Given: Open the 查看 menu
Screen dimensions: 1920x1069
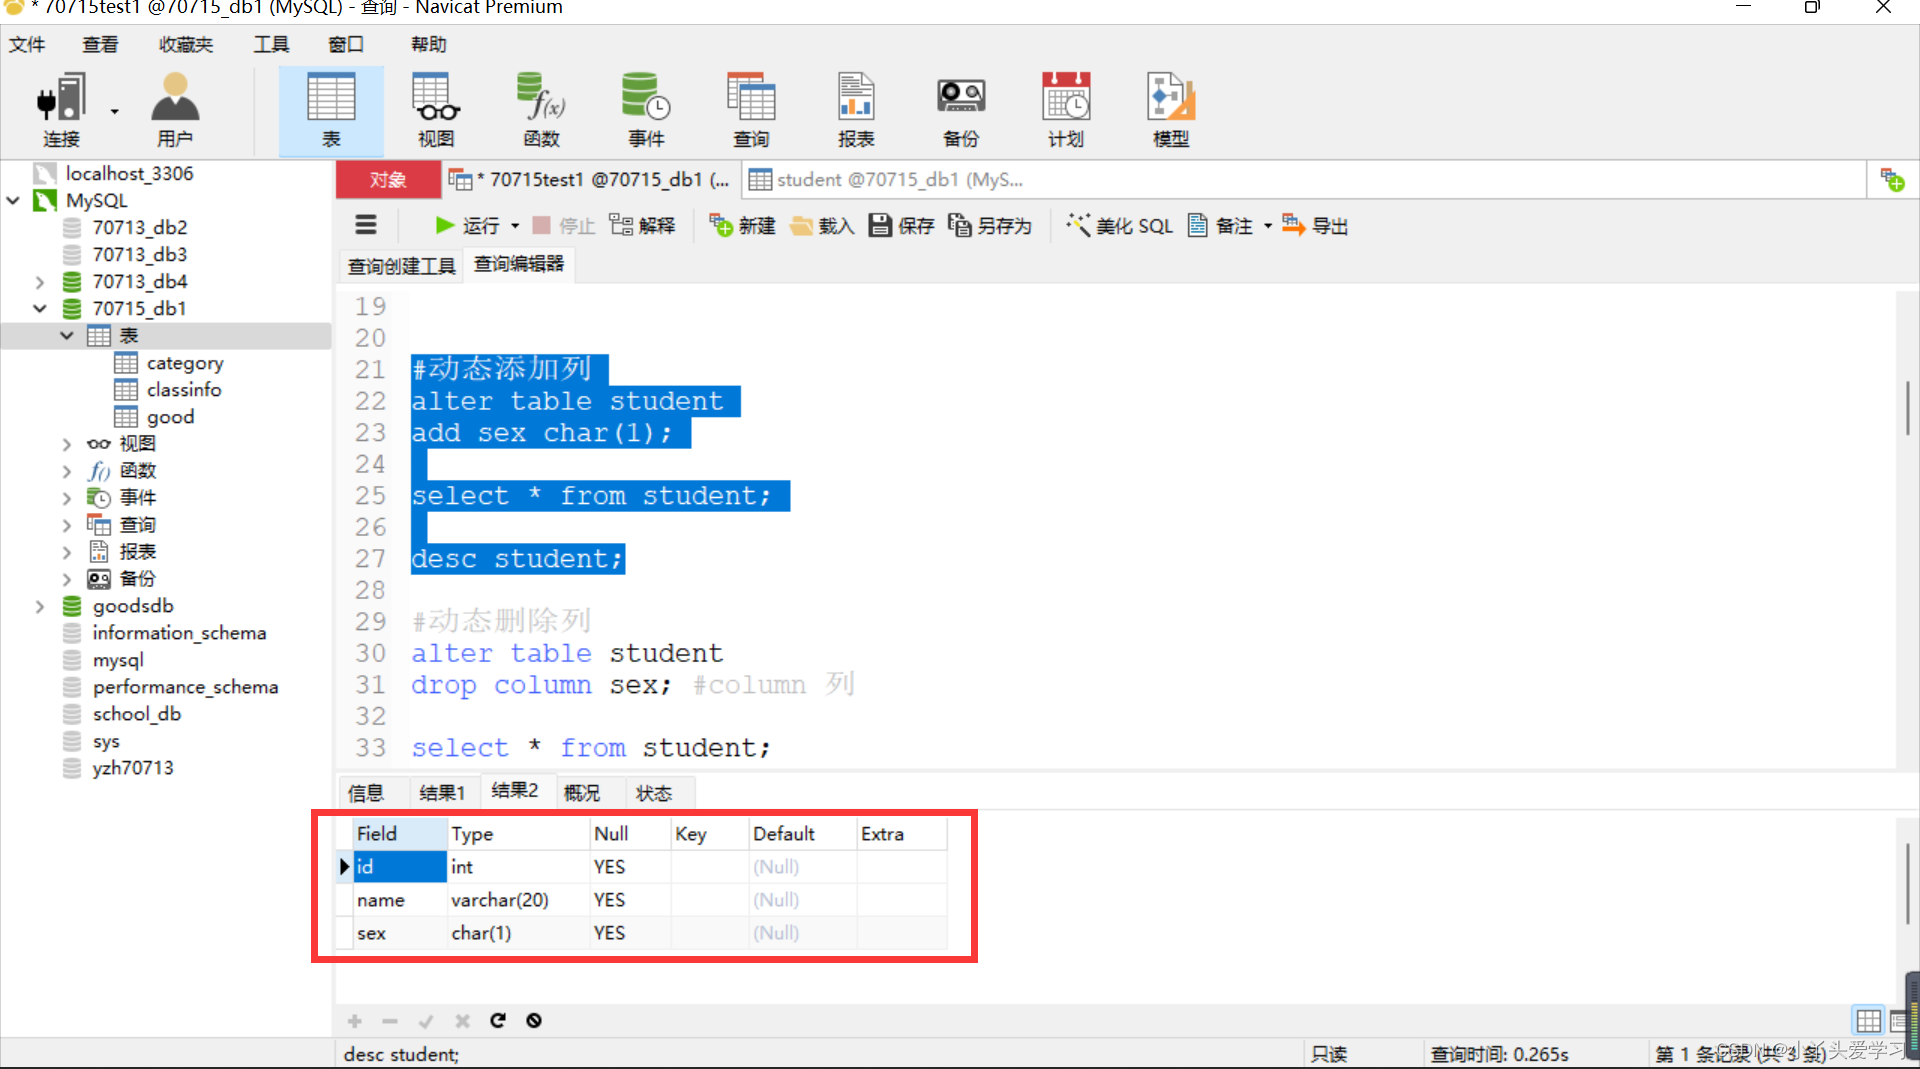Looking at the screenshot, I should 100,44.
